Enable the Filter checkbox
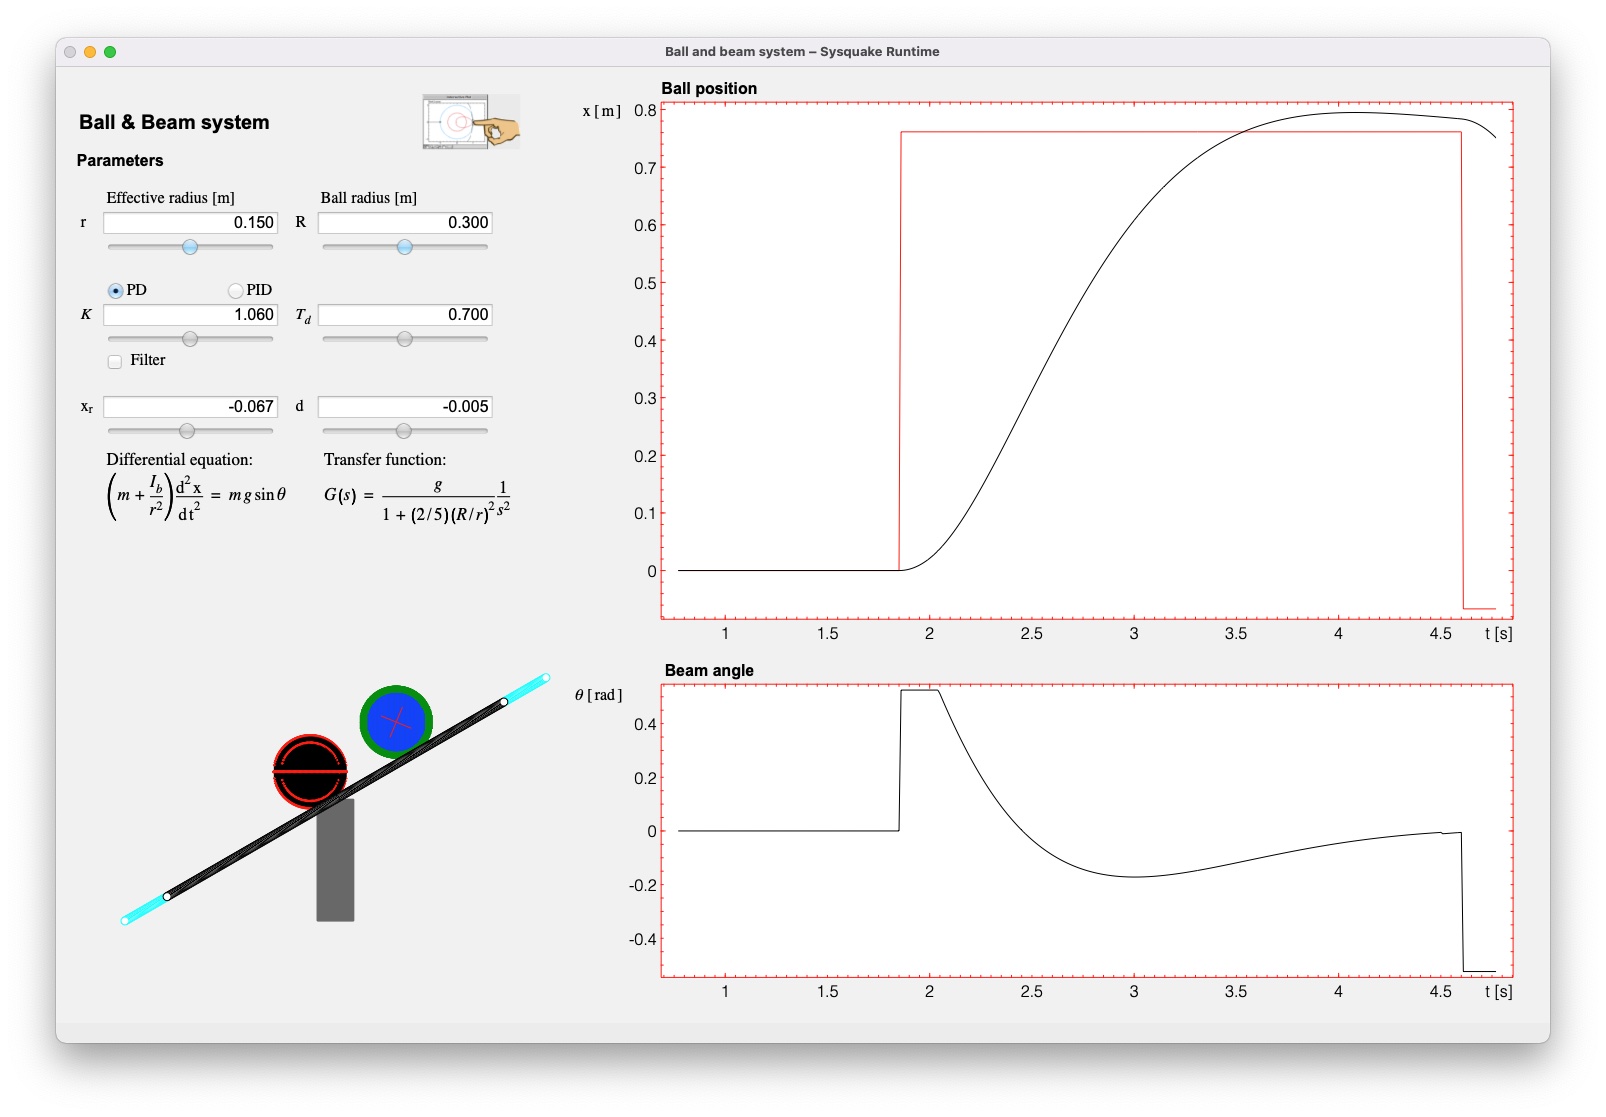The image size is (1606, 1117). (114, 360)
